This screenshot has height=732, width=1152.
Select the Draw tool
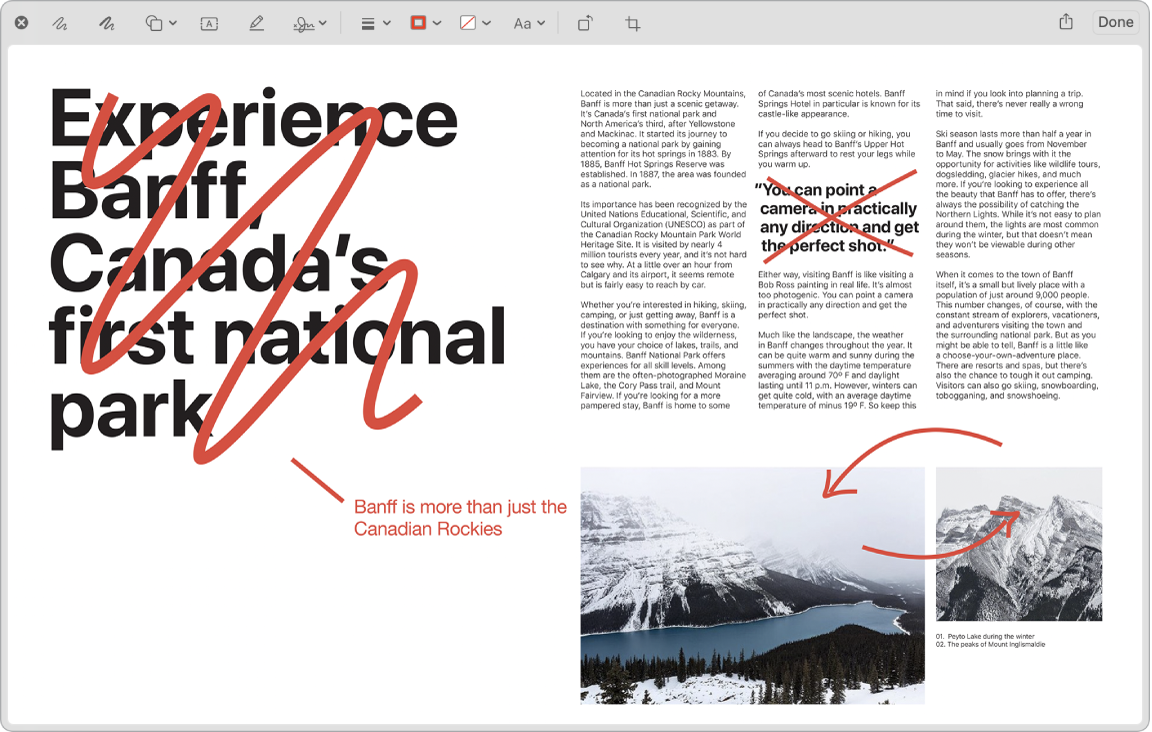coord(105,22)
